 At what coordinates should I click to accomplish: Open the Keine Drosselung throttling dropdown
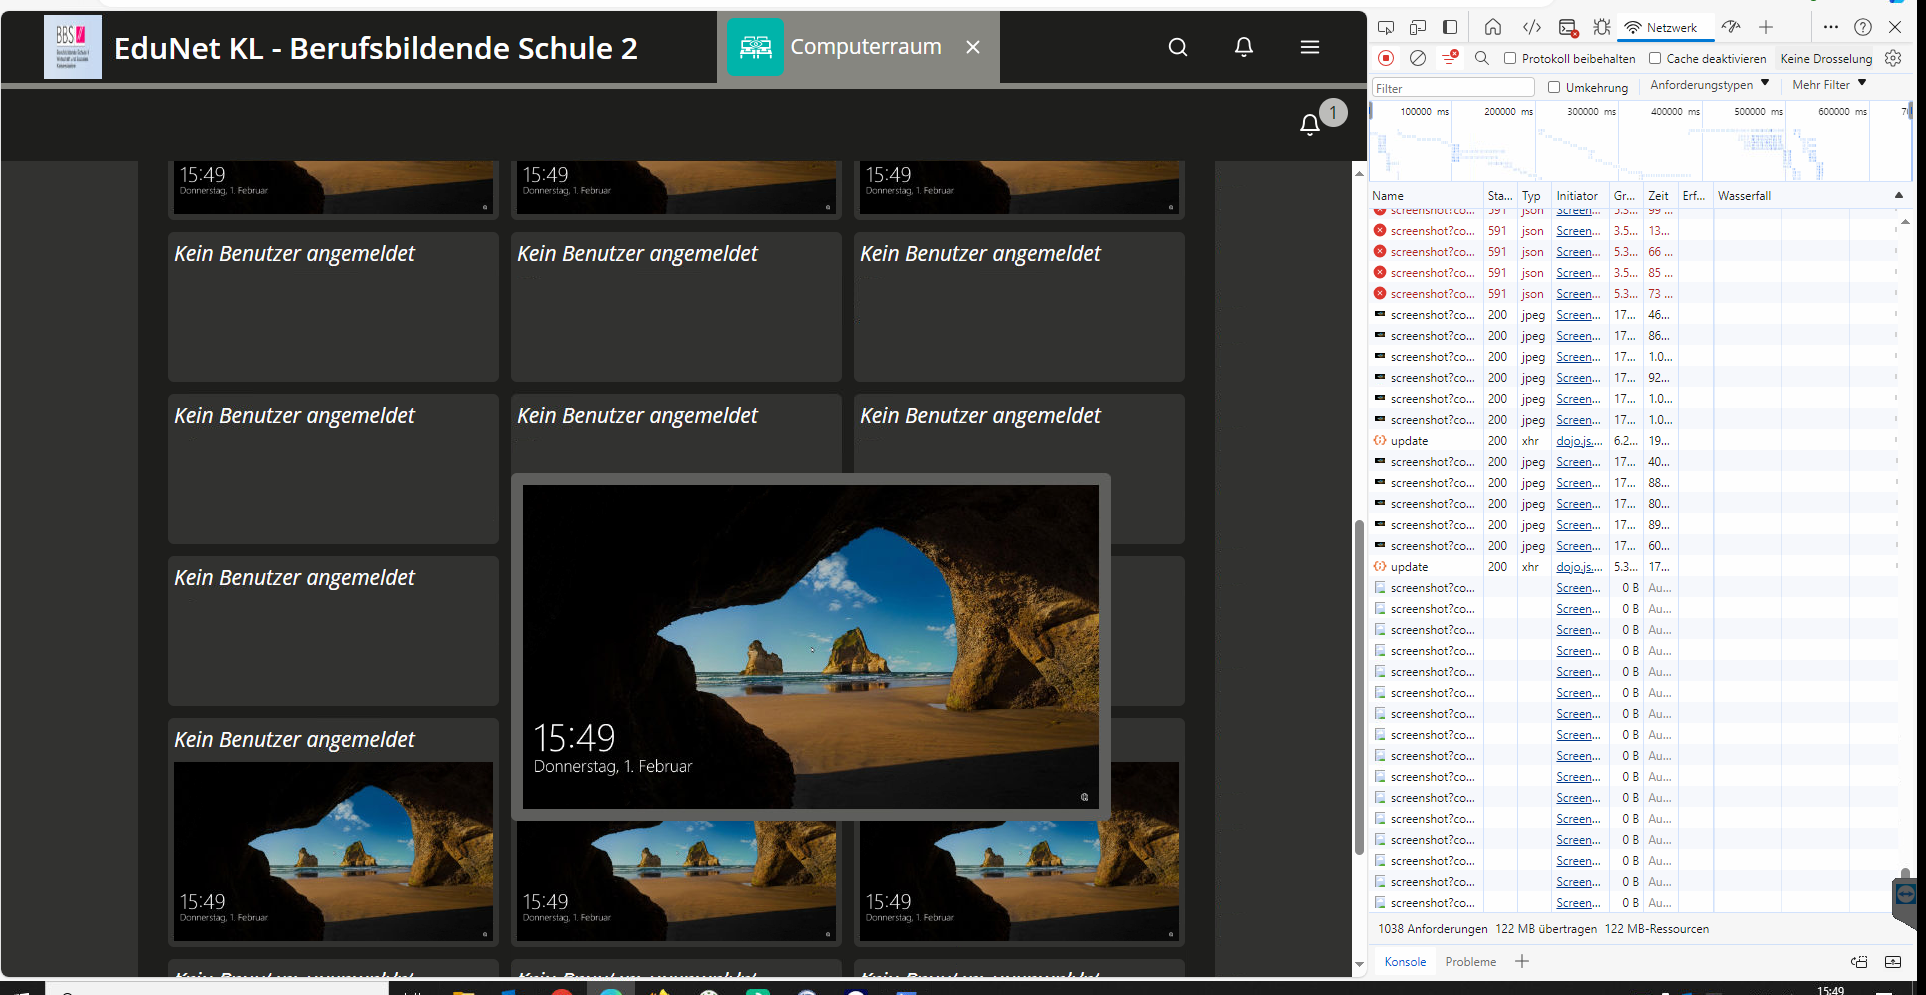pyautogui.click(x=1826, y=58)
